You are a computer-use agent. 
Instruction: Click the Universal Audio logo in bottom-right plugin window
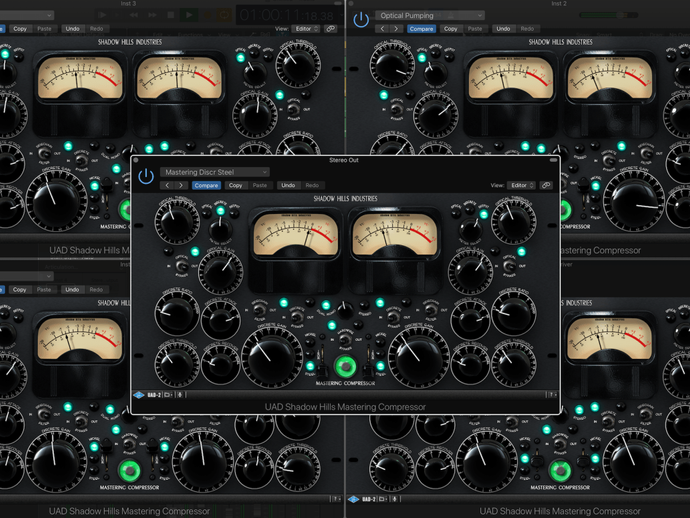353,499
